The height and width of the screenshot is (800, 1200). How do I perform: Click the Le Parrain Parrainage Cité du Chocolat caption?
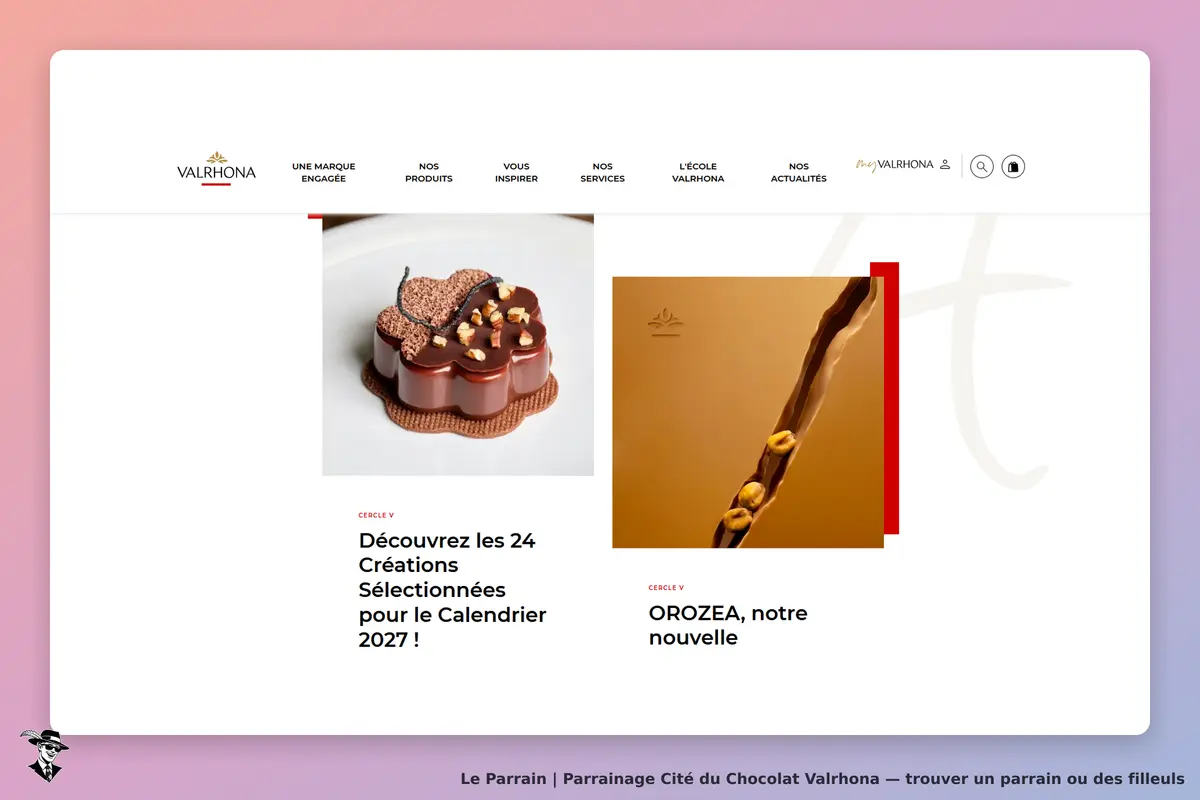(822, 778)
